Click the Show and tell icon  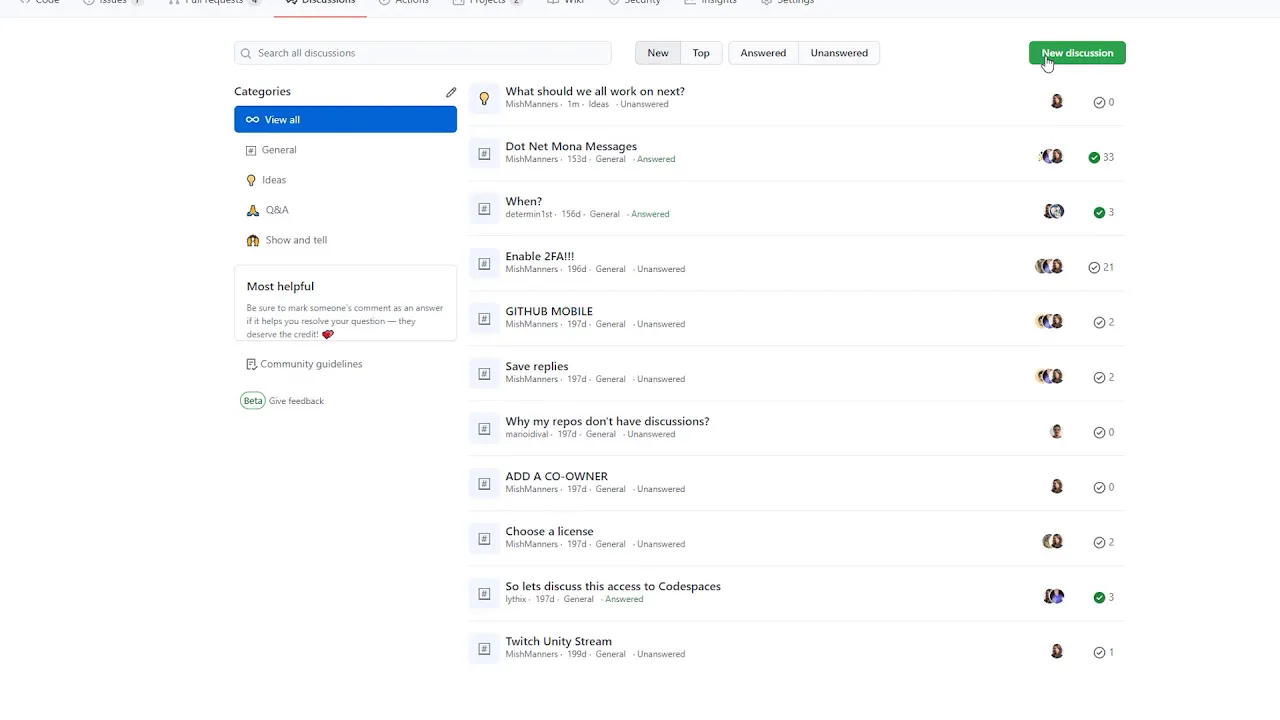[x=253, y=240]
